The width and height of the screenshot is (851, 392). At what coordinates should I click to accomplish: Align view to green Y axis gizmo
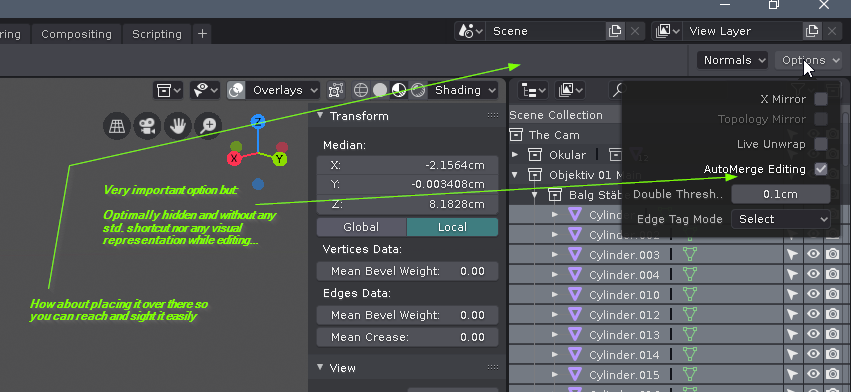(x=280, y=159)
